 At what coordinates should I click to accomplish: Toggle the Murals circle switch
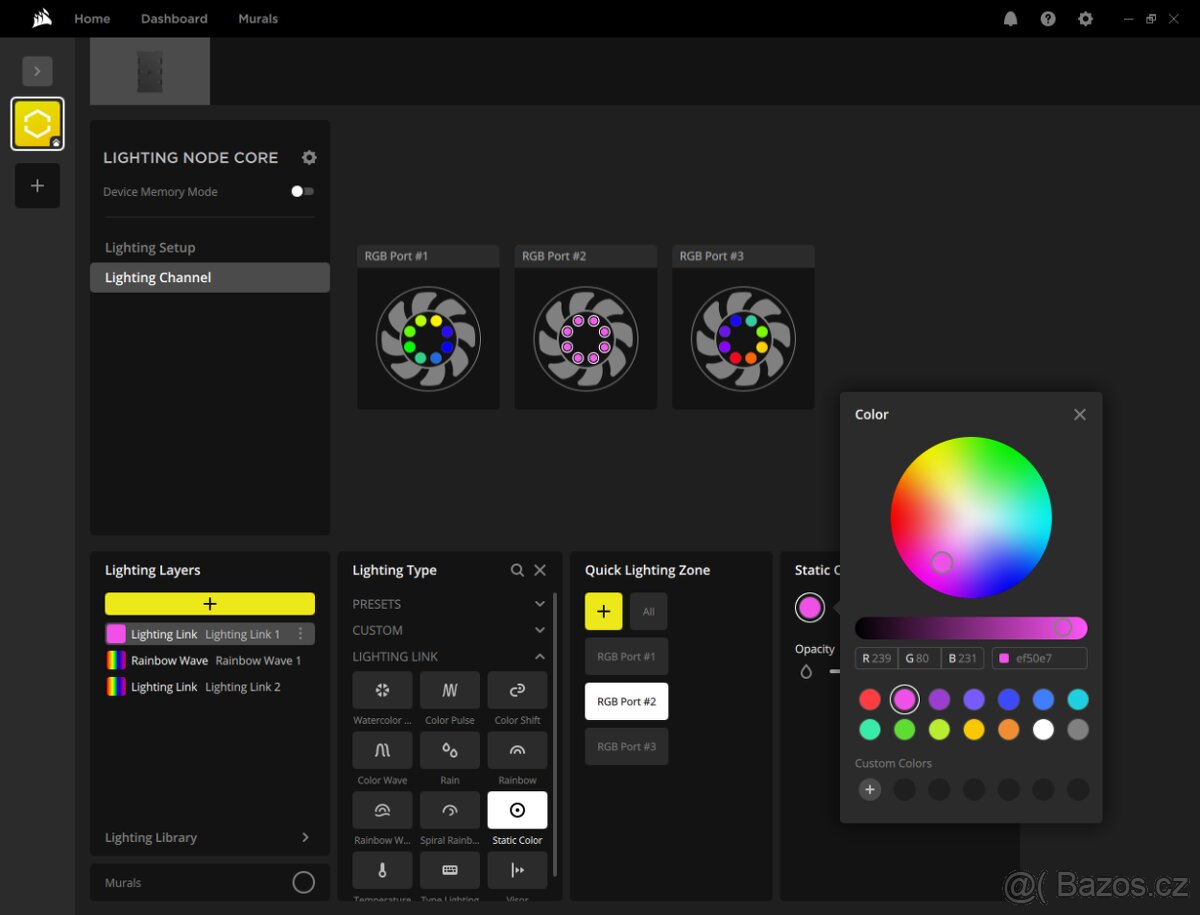point(303,882)
